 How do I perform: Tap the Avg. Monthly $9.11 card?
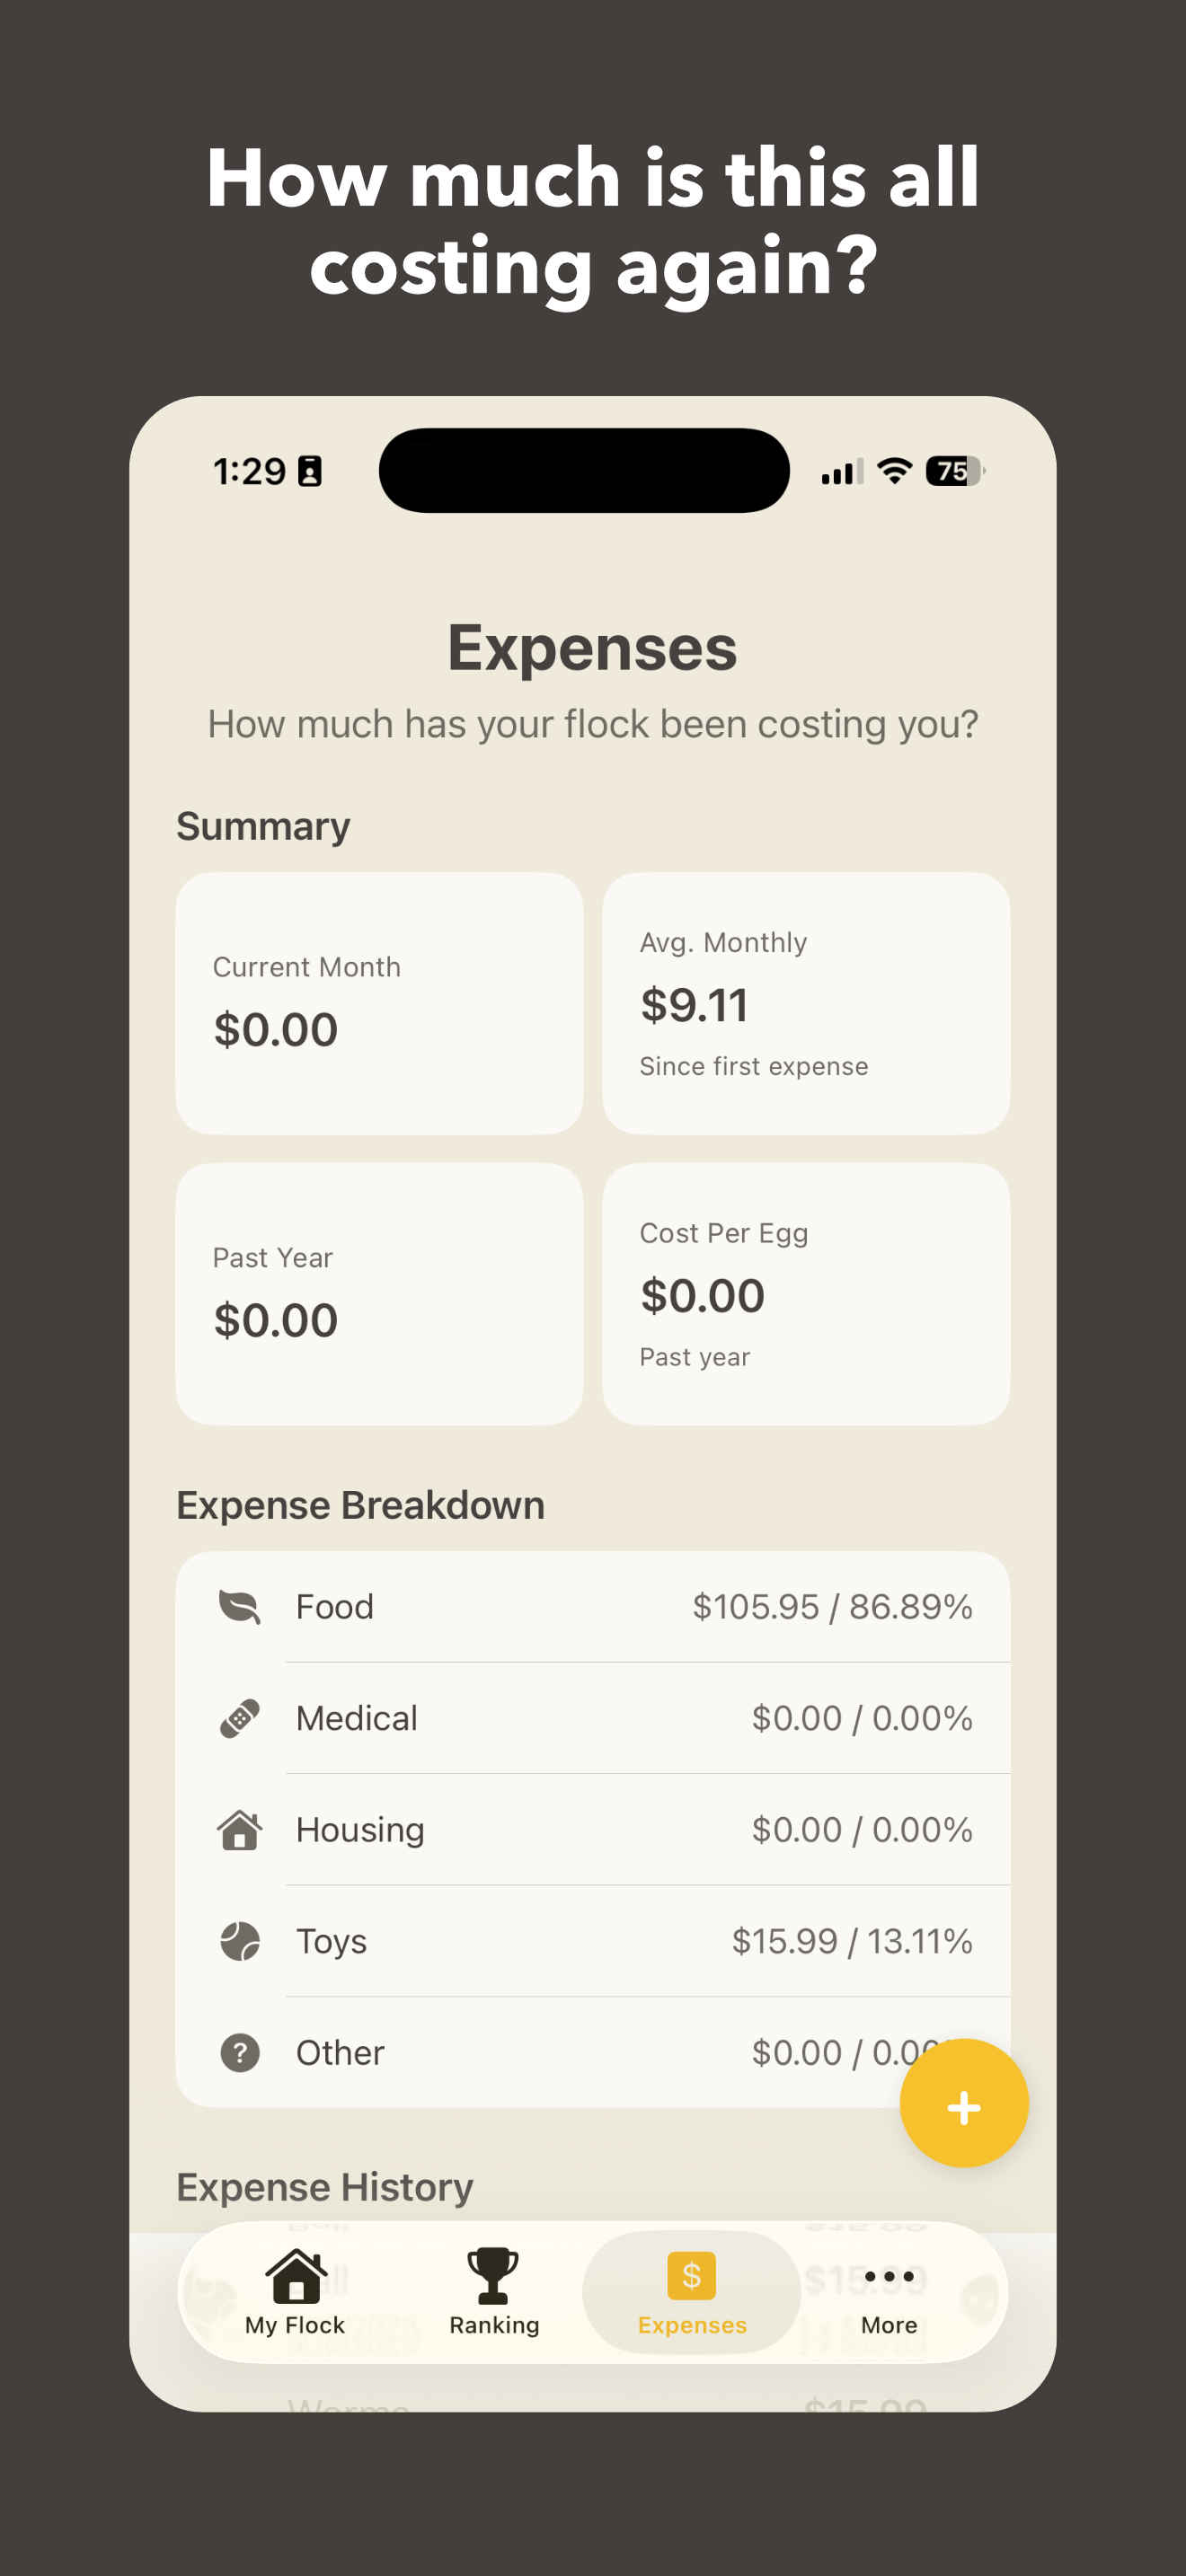[x=806, y=1003]
